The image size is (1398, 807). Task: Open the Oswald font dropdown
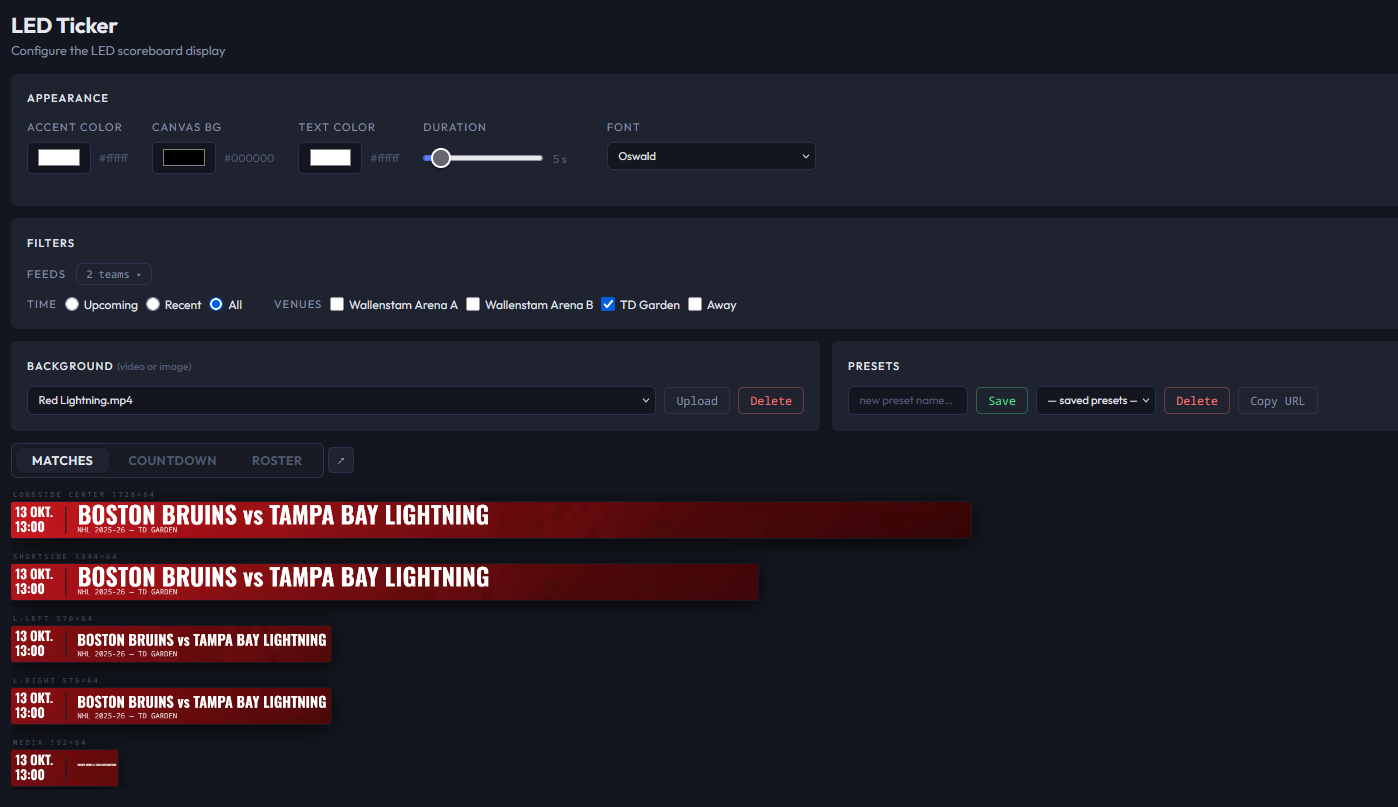click(x=711, y=156)
